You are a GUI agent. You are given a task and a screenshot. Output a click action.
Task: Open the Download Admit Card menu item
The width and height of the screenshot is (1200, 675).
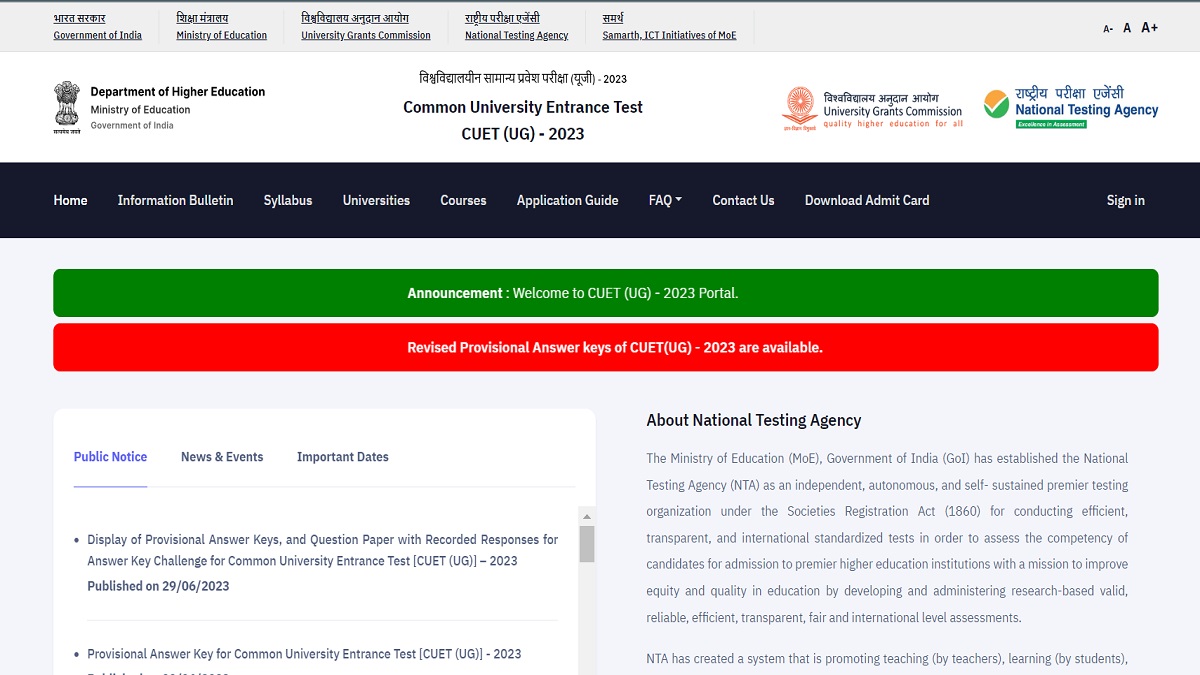(x=867, y=200)
